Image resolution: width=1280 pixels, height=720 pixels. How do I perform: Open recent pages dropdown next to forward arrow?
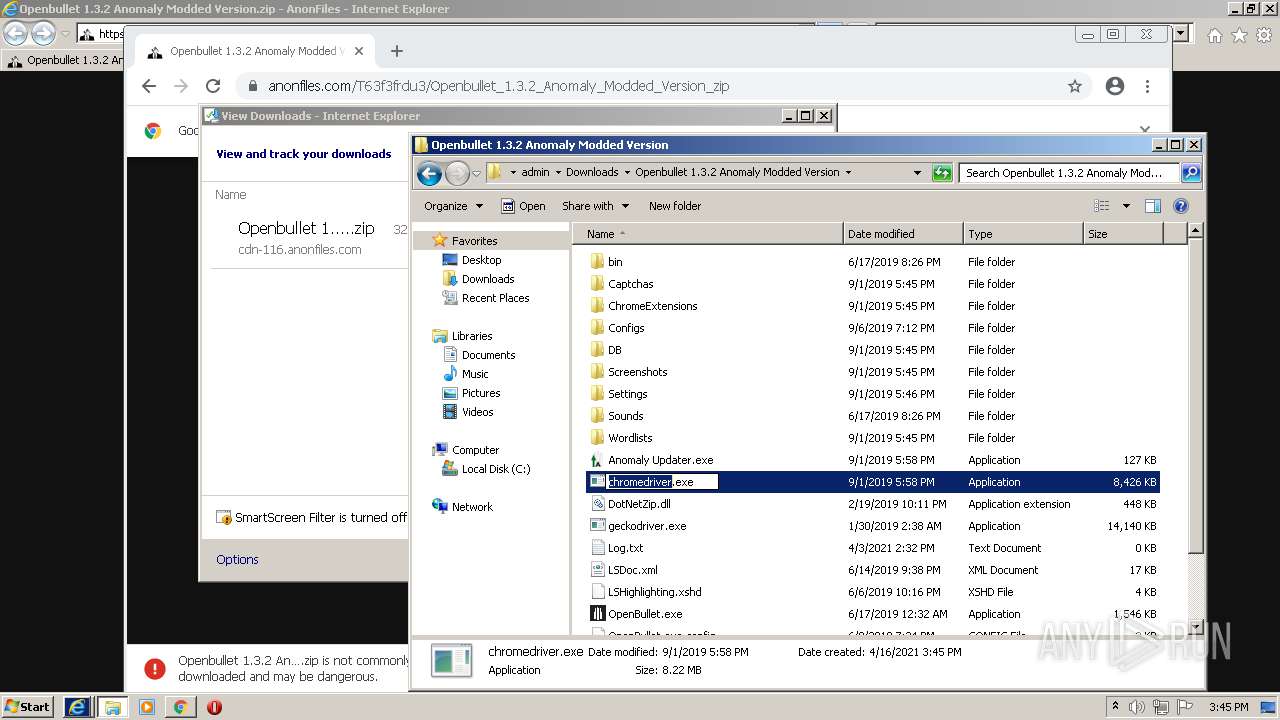(476, 173)
